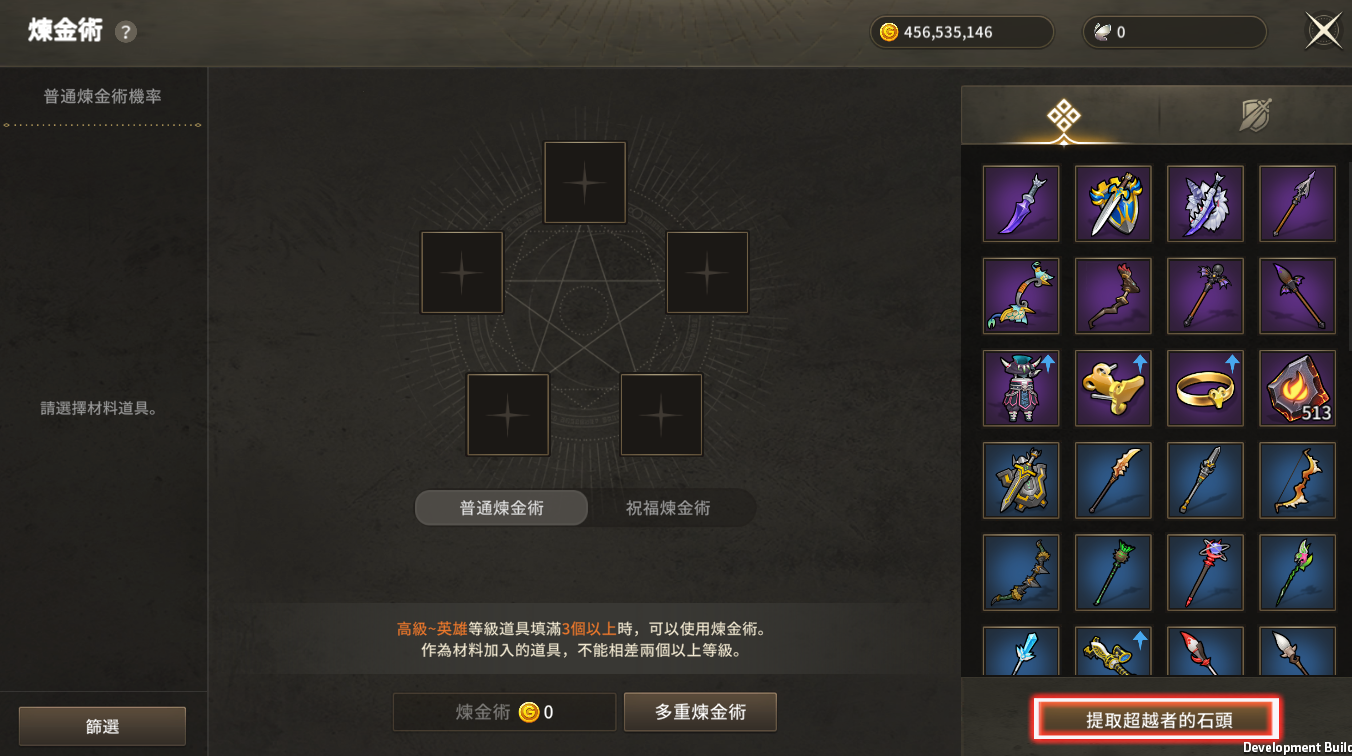Select the purple curved dagger item
Image resolution: width=1352 pixels, height=756 pixels.
click(x=1021, y=203)
